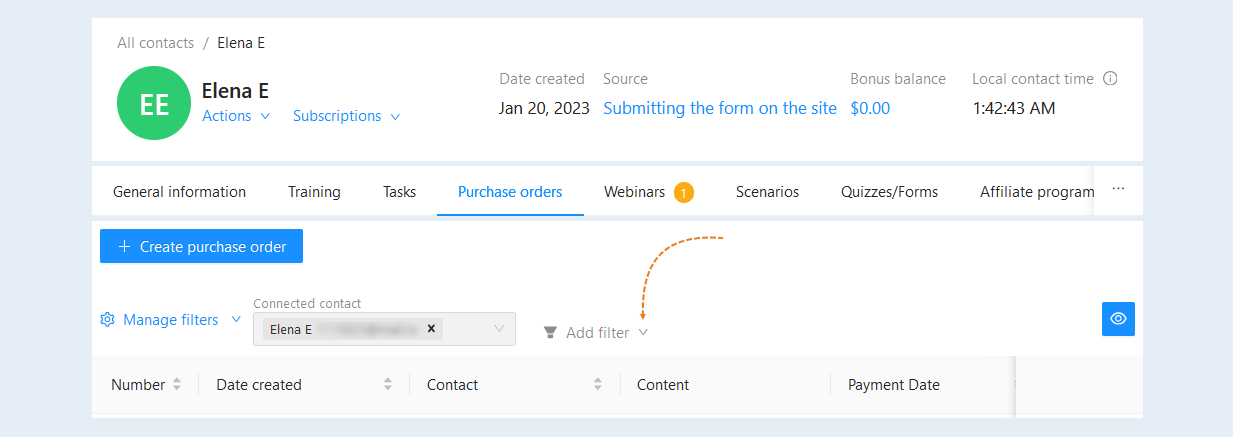Open the Connected contact combo box arrow
The width and height of the screenshot is (1233, 437).
click(x=500, y=329)
